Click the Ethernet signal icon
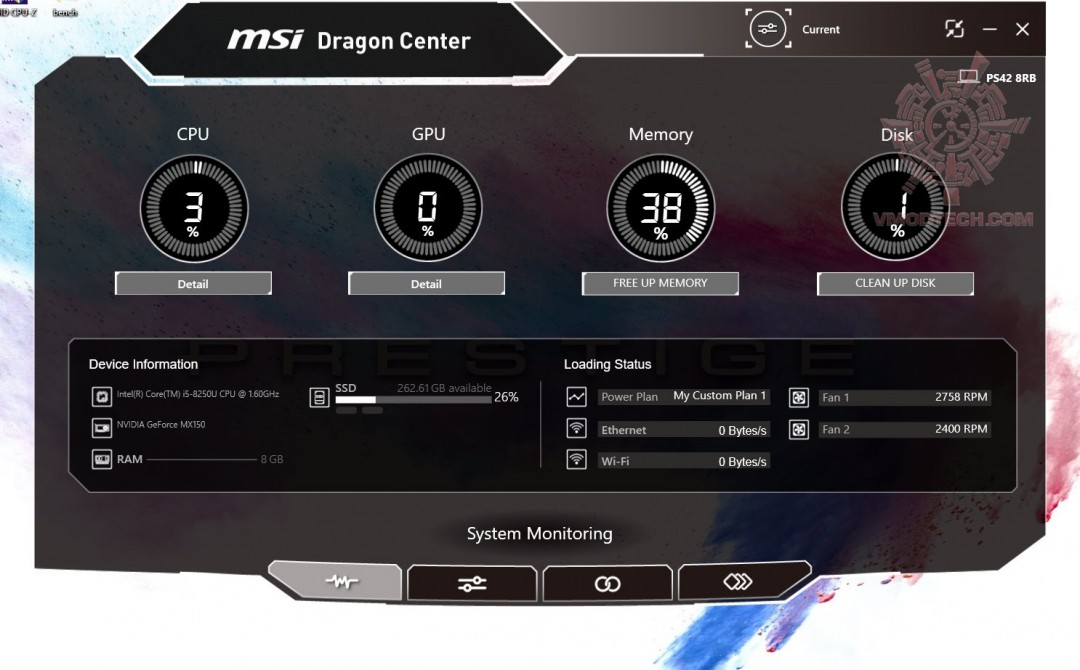 [577, 428]
